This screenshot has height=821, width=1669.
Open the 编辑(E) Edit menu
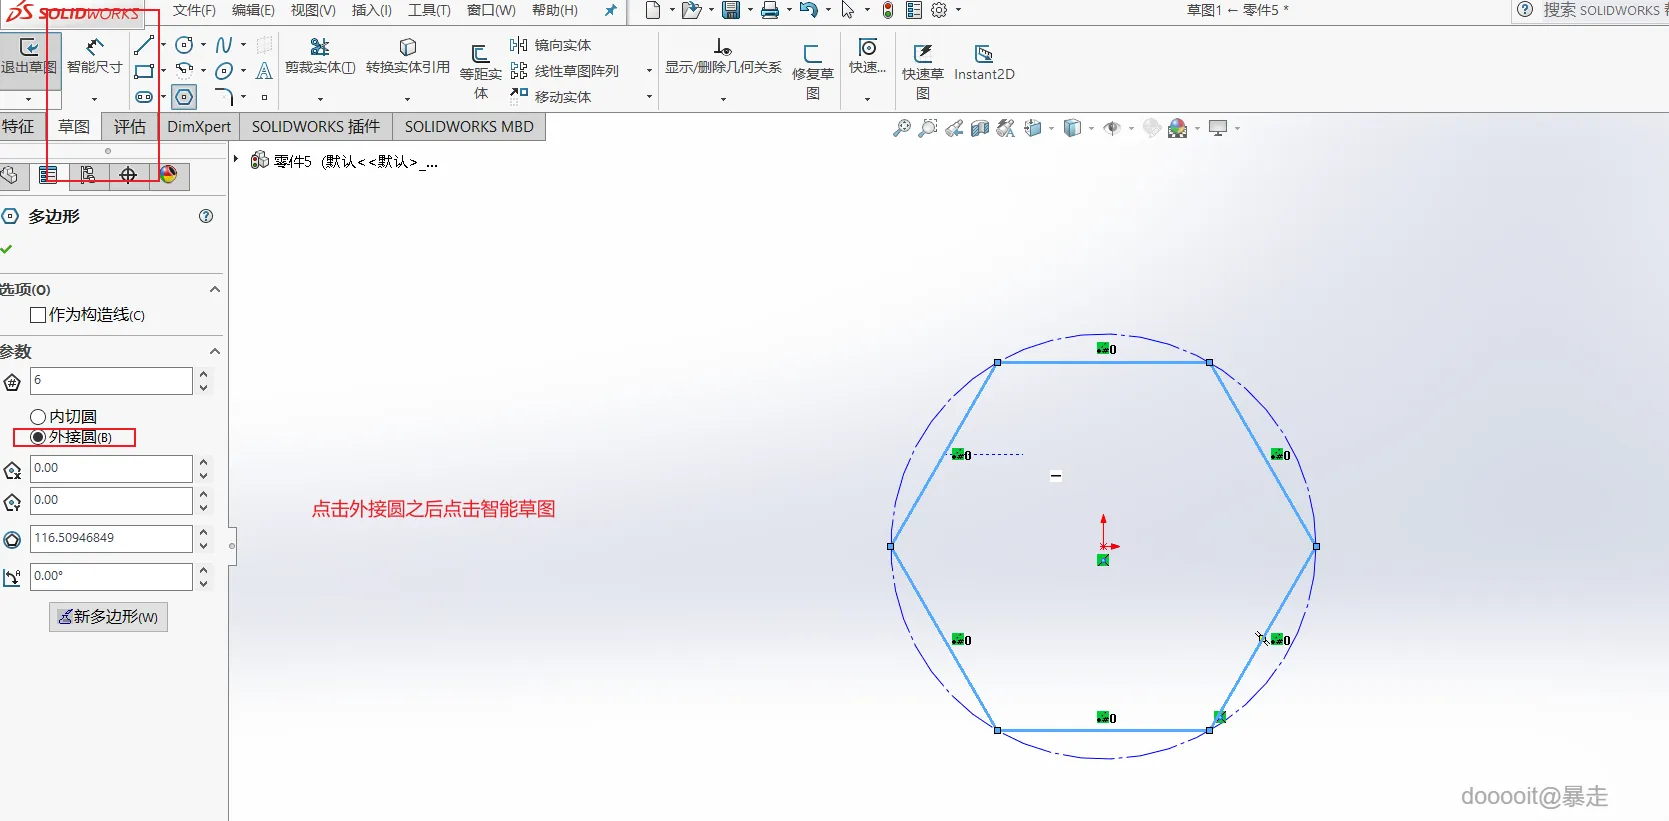(x=253, y=10)
